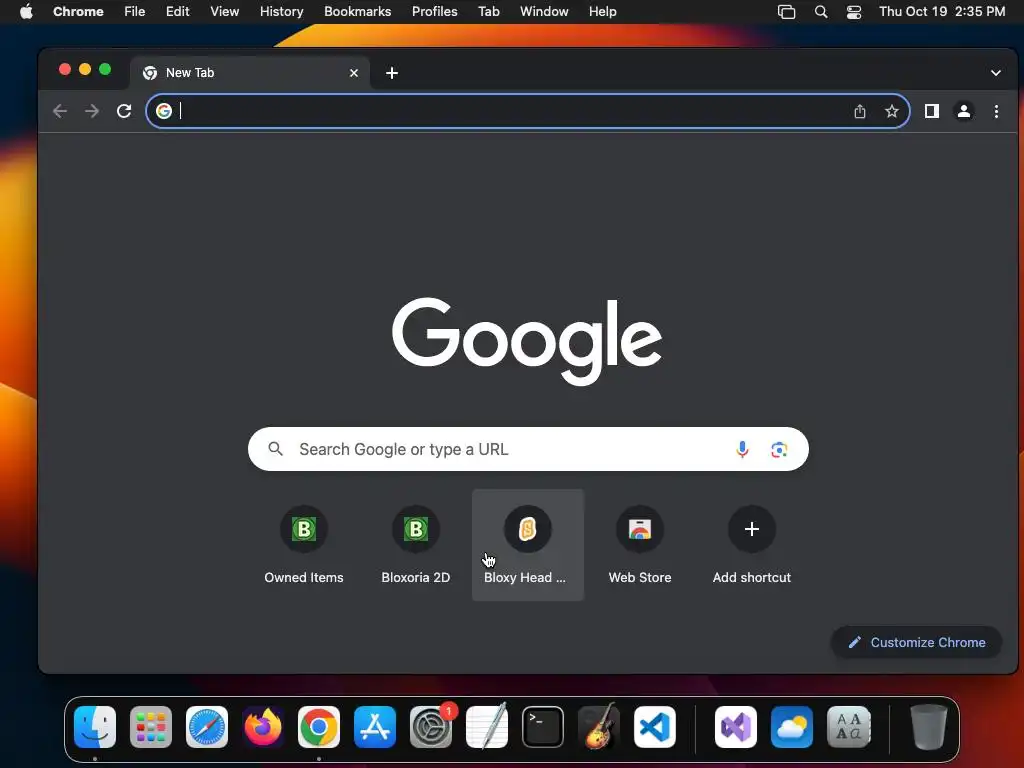Open the three-dot Chrome menu
This screenshot has width=1024, height=768.
tap(996, 111)
